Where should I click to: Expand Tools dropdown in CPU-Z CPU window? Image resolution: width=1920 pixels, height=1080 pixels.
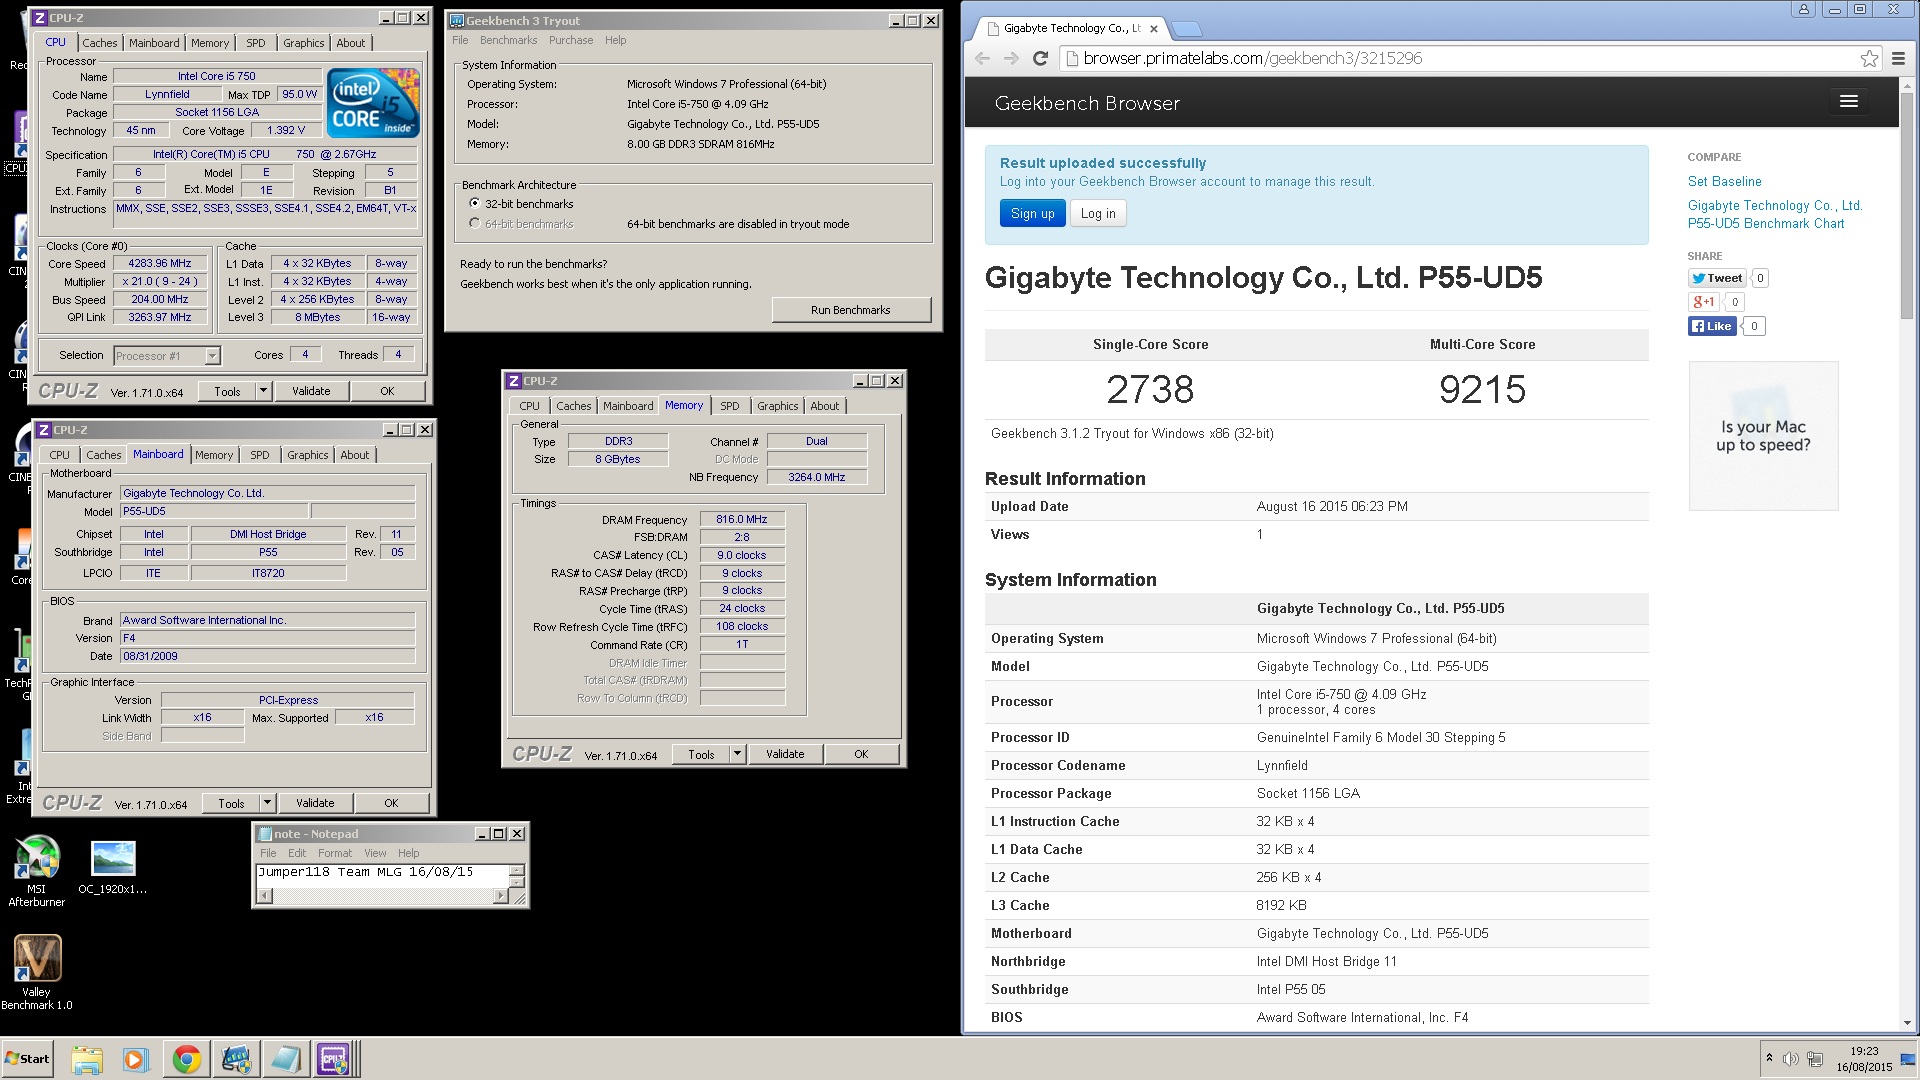(x=264, y=391)
